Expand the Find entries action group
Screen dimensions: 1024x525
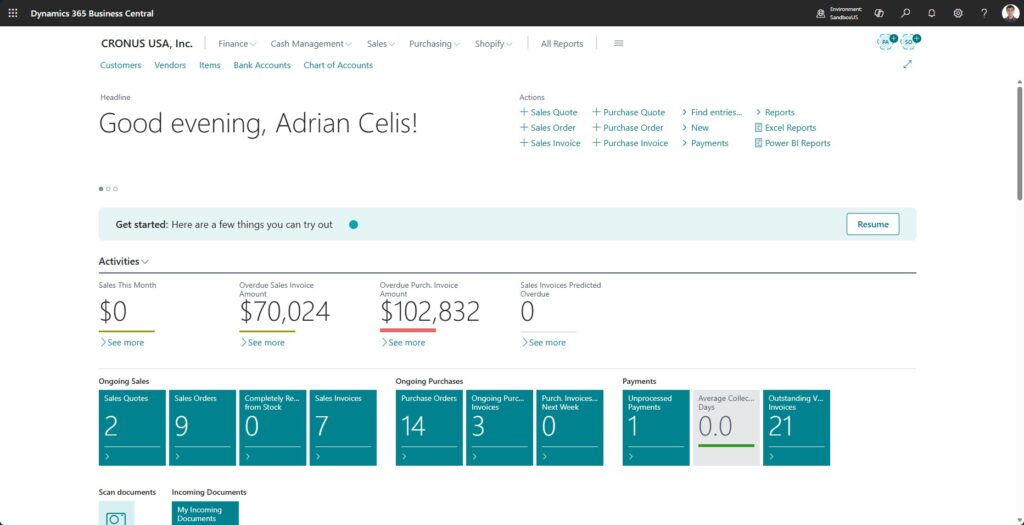(716, 113)
